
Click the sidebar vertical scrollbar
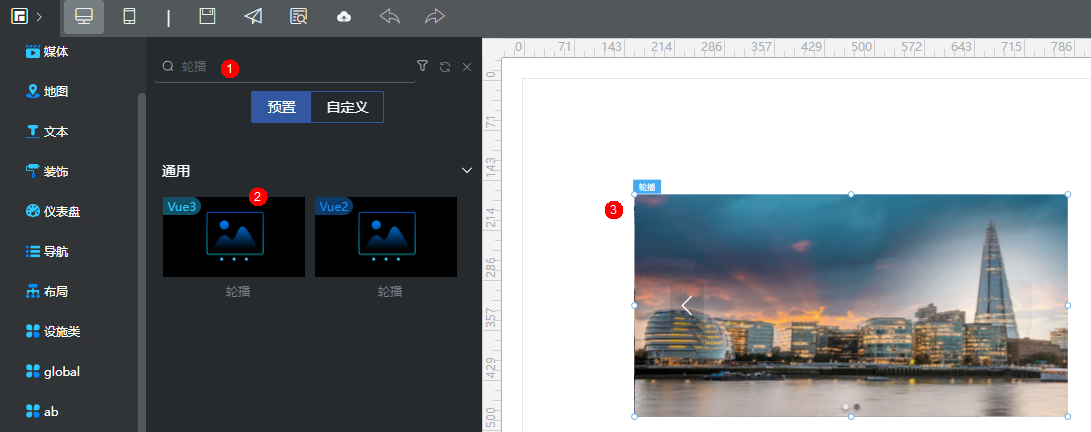[x=142, y=262]
